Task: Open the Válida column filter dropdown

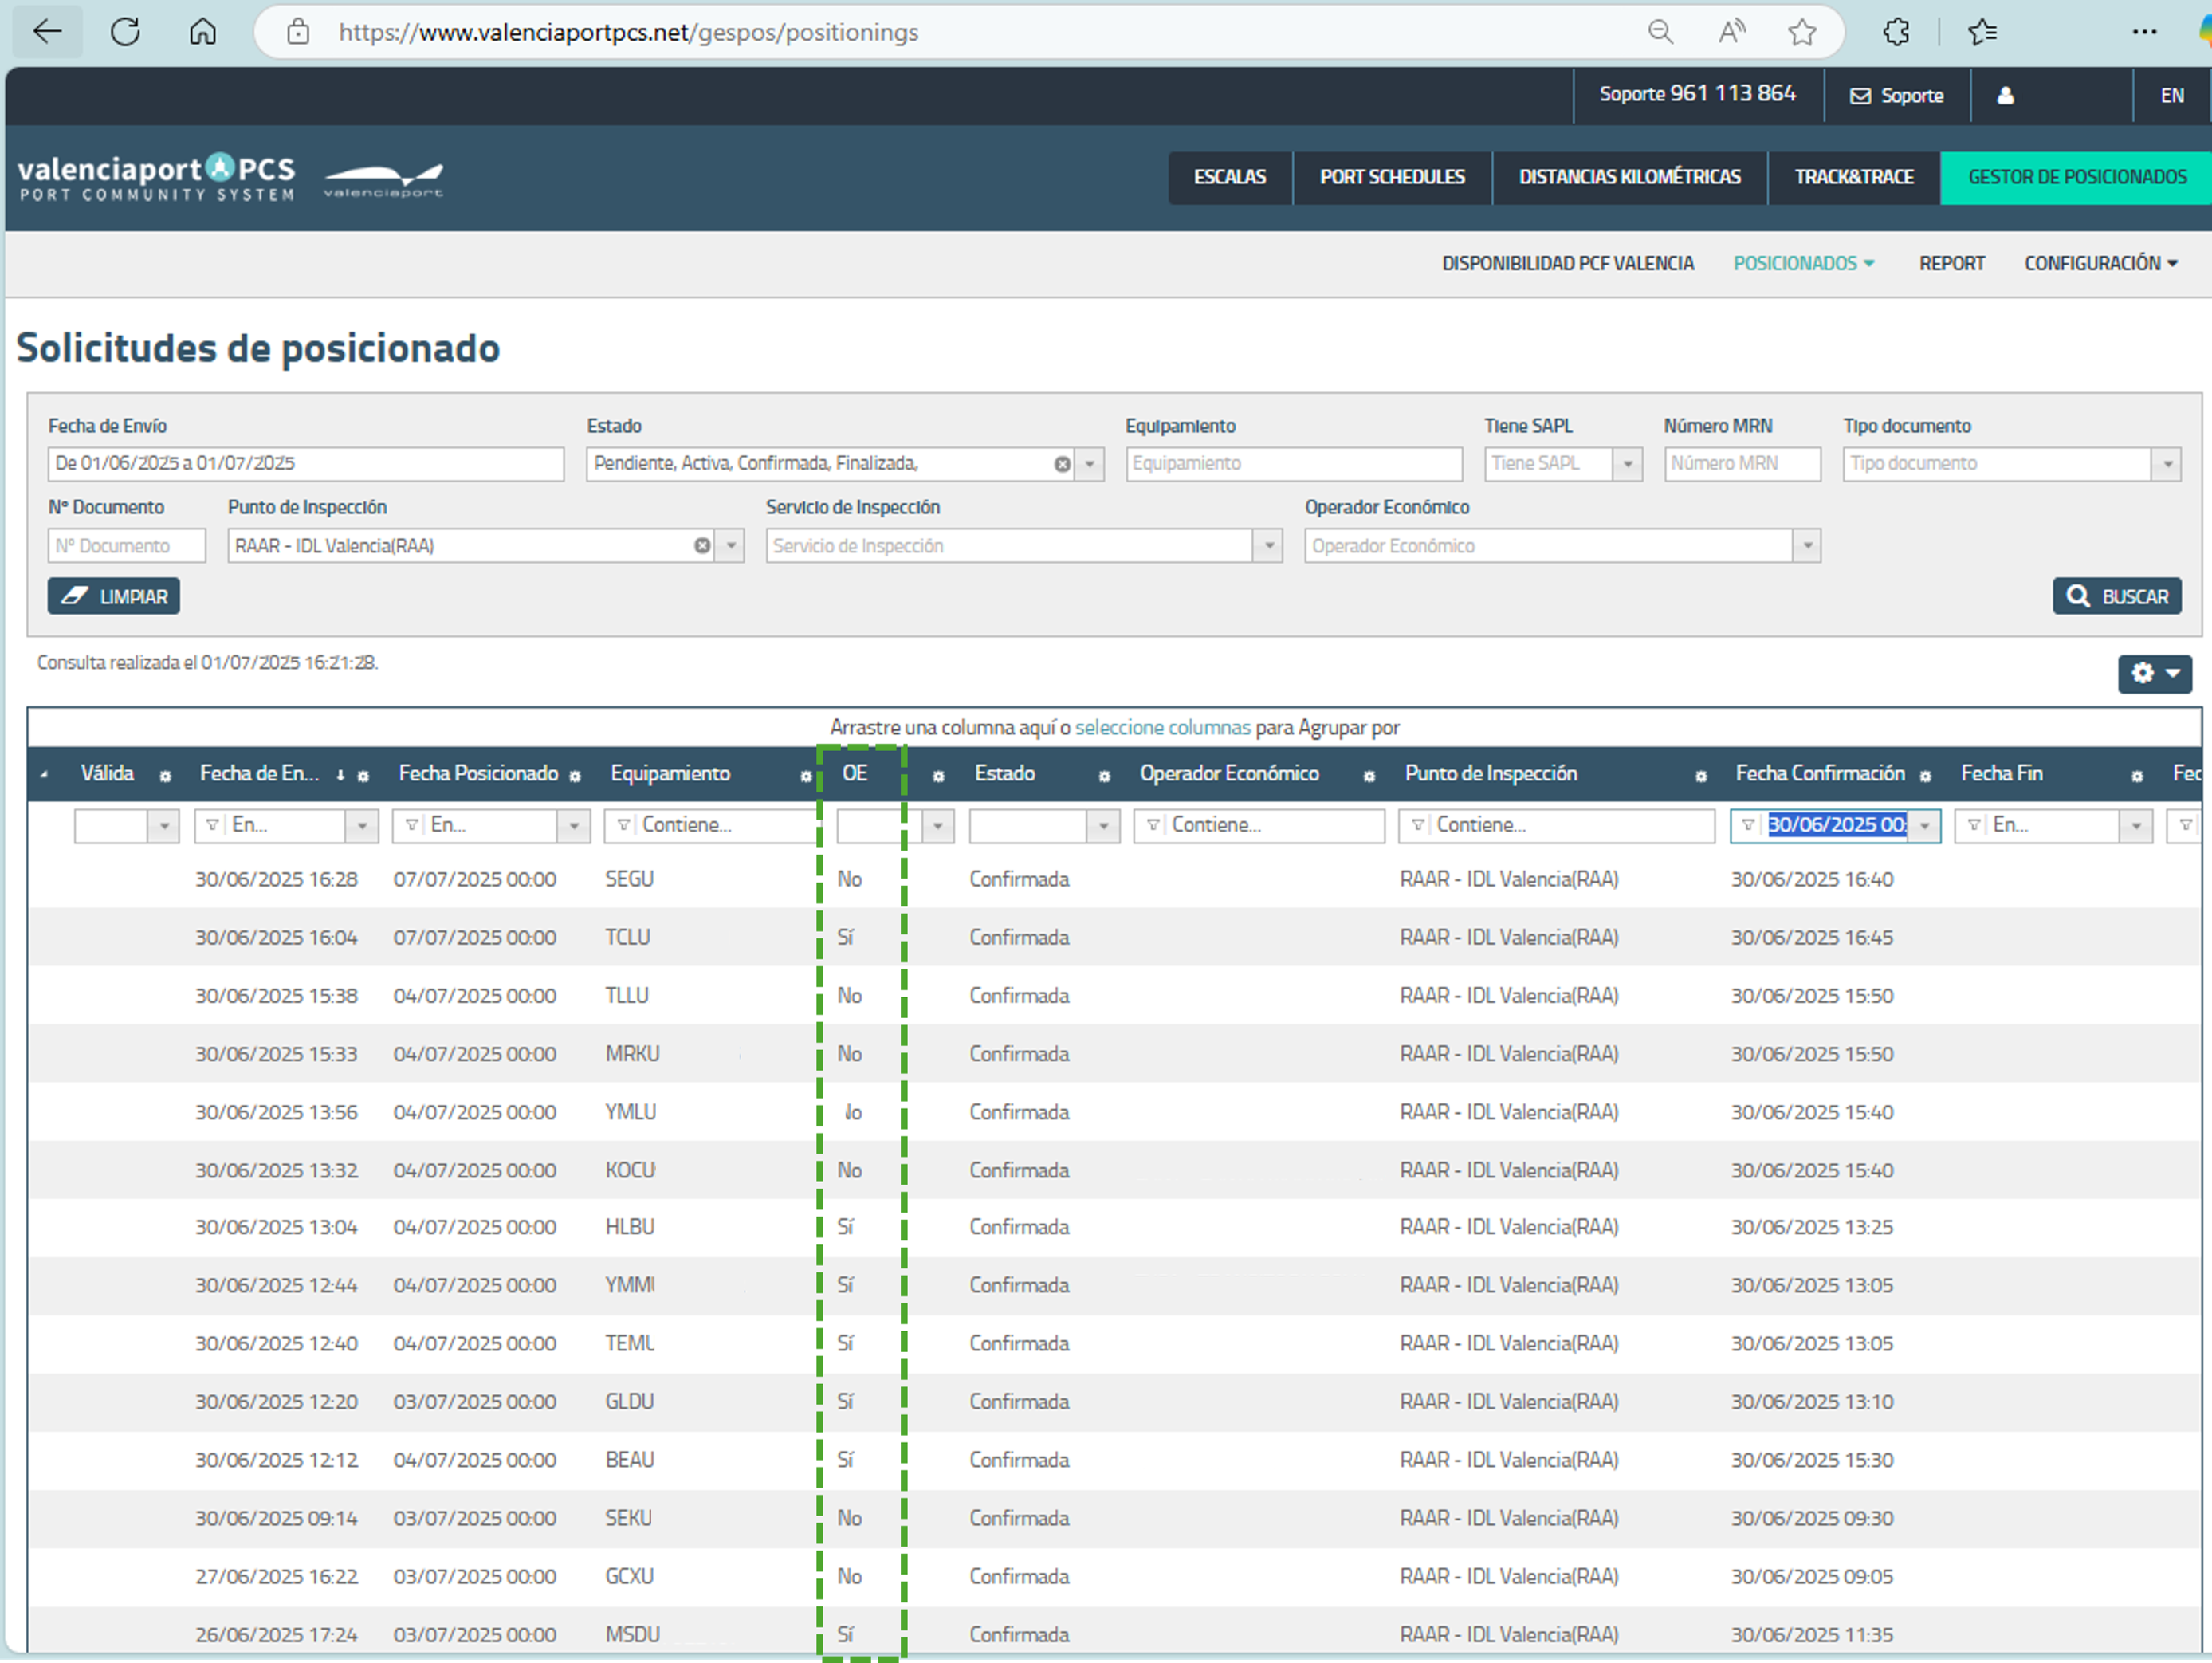Action: click(x=163, y=826)
